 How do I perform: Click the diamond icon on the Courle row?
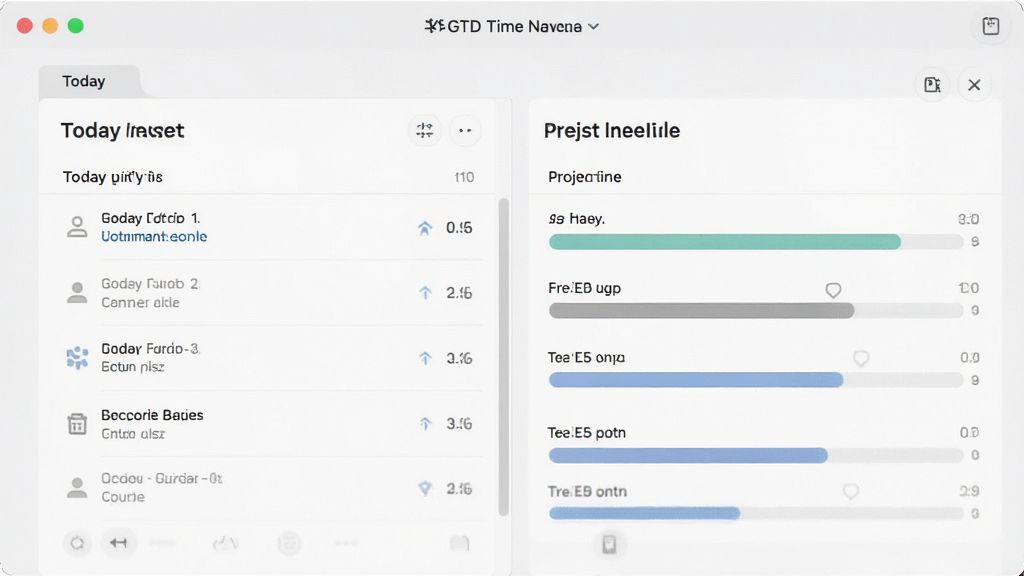click(x=425, y=488)
